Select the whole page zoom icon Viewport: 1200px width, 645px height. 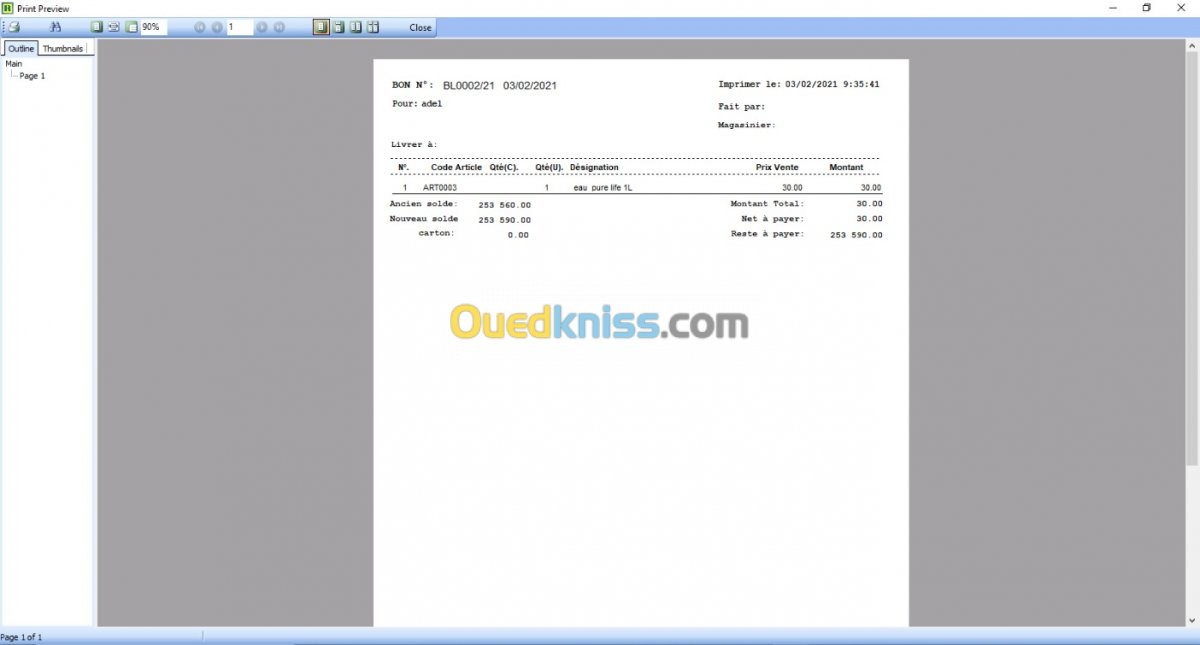pyautogui.click(x=131, y=27)
